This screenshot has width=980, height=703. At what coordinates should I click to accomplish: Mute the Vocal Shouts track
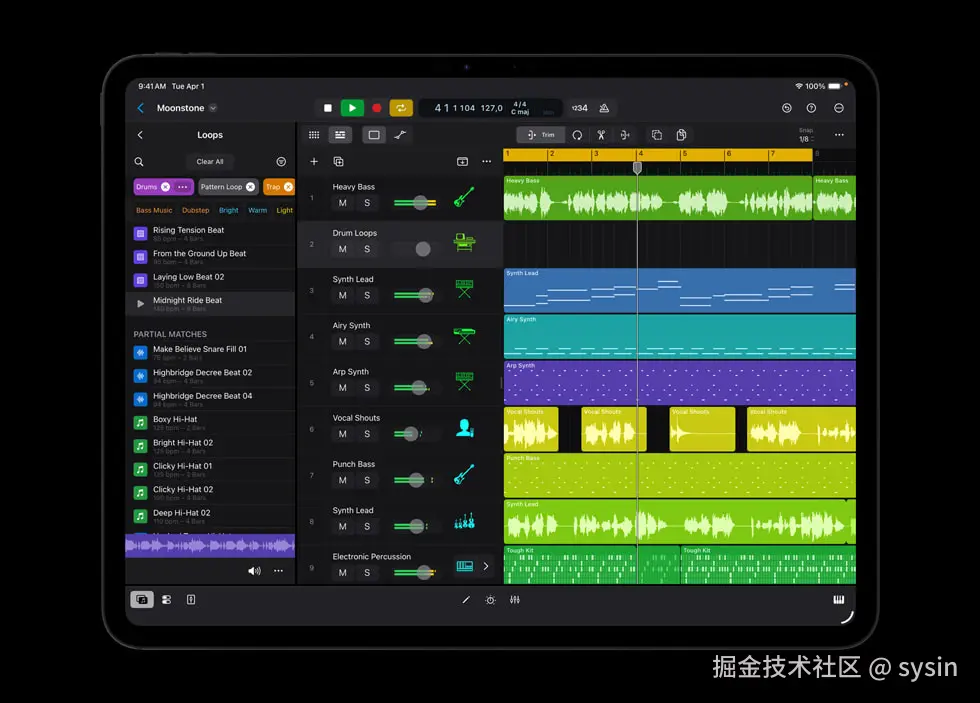tap(342, 434)
